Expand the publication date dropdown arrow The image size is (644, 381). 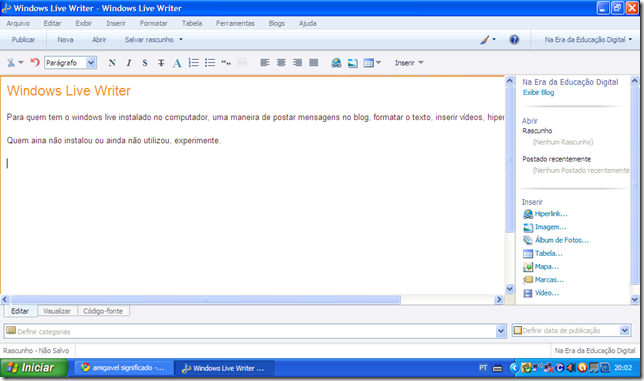click(x=625, y=331)
